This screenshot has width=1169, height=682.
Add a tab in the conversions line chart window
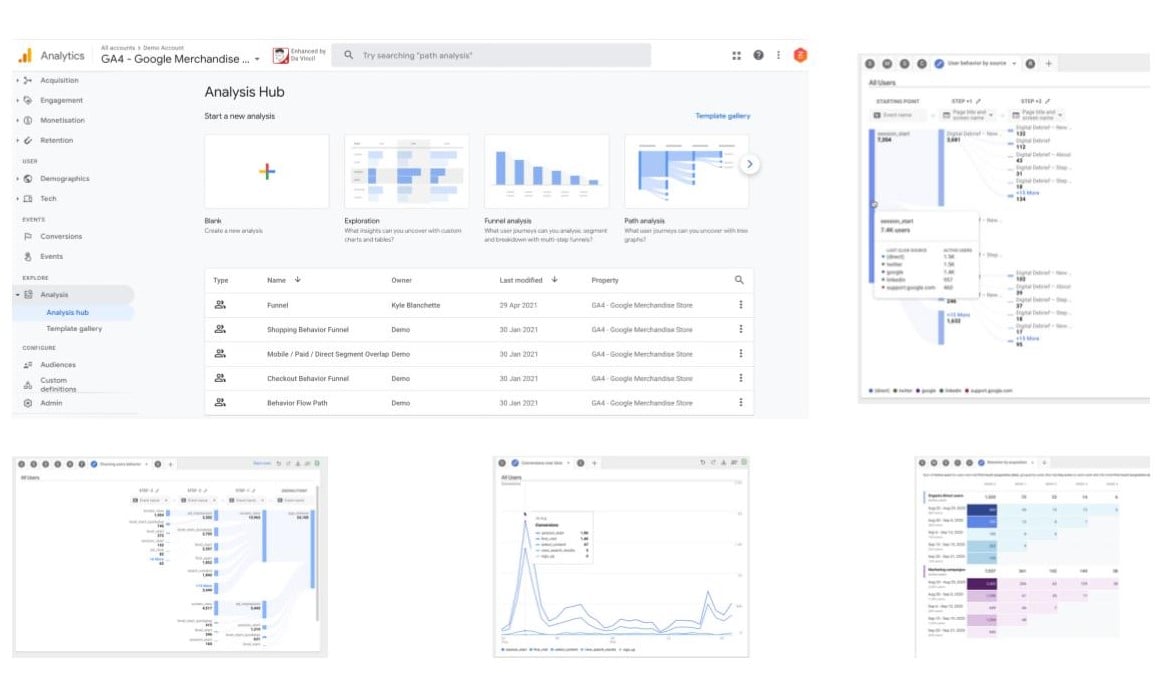(594, 464)
